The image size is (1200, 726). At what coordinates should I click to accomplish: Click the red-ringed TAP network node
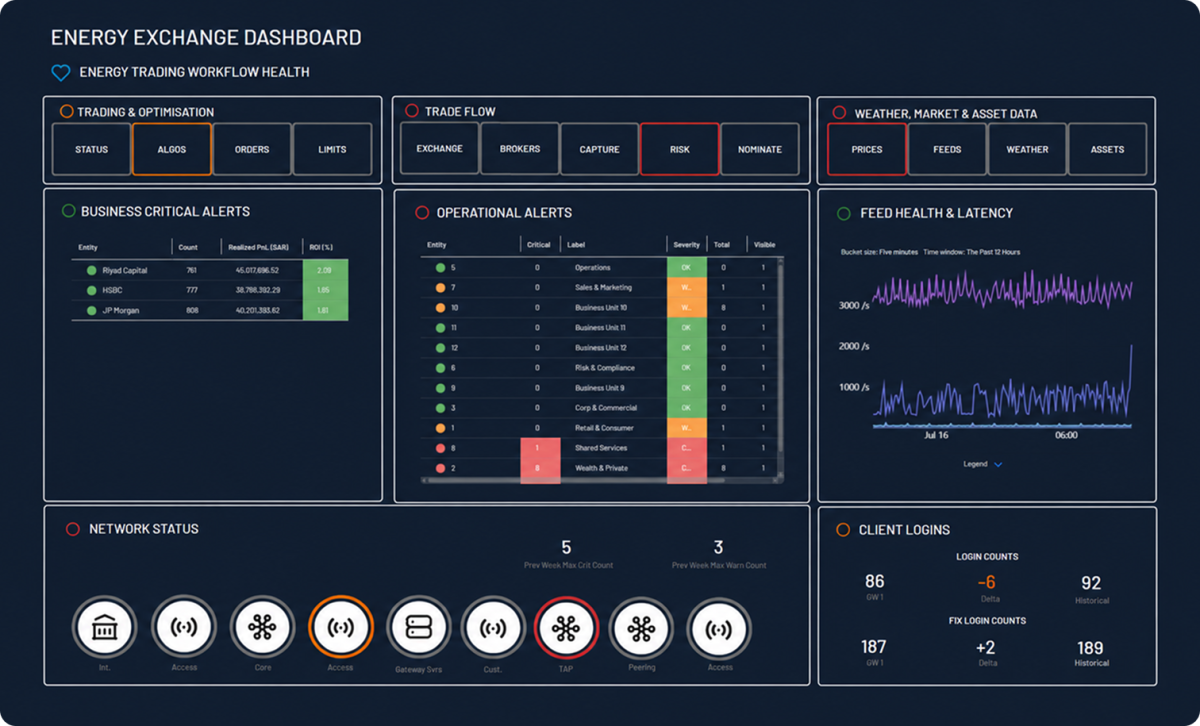coord(566,628)
